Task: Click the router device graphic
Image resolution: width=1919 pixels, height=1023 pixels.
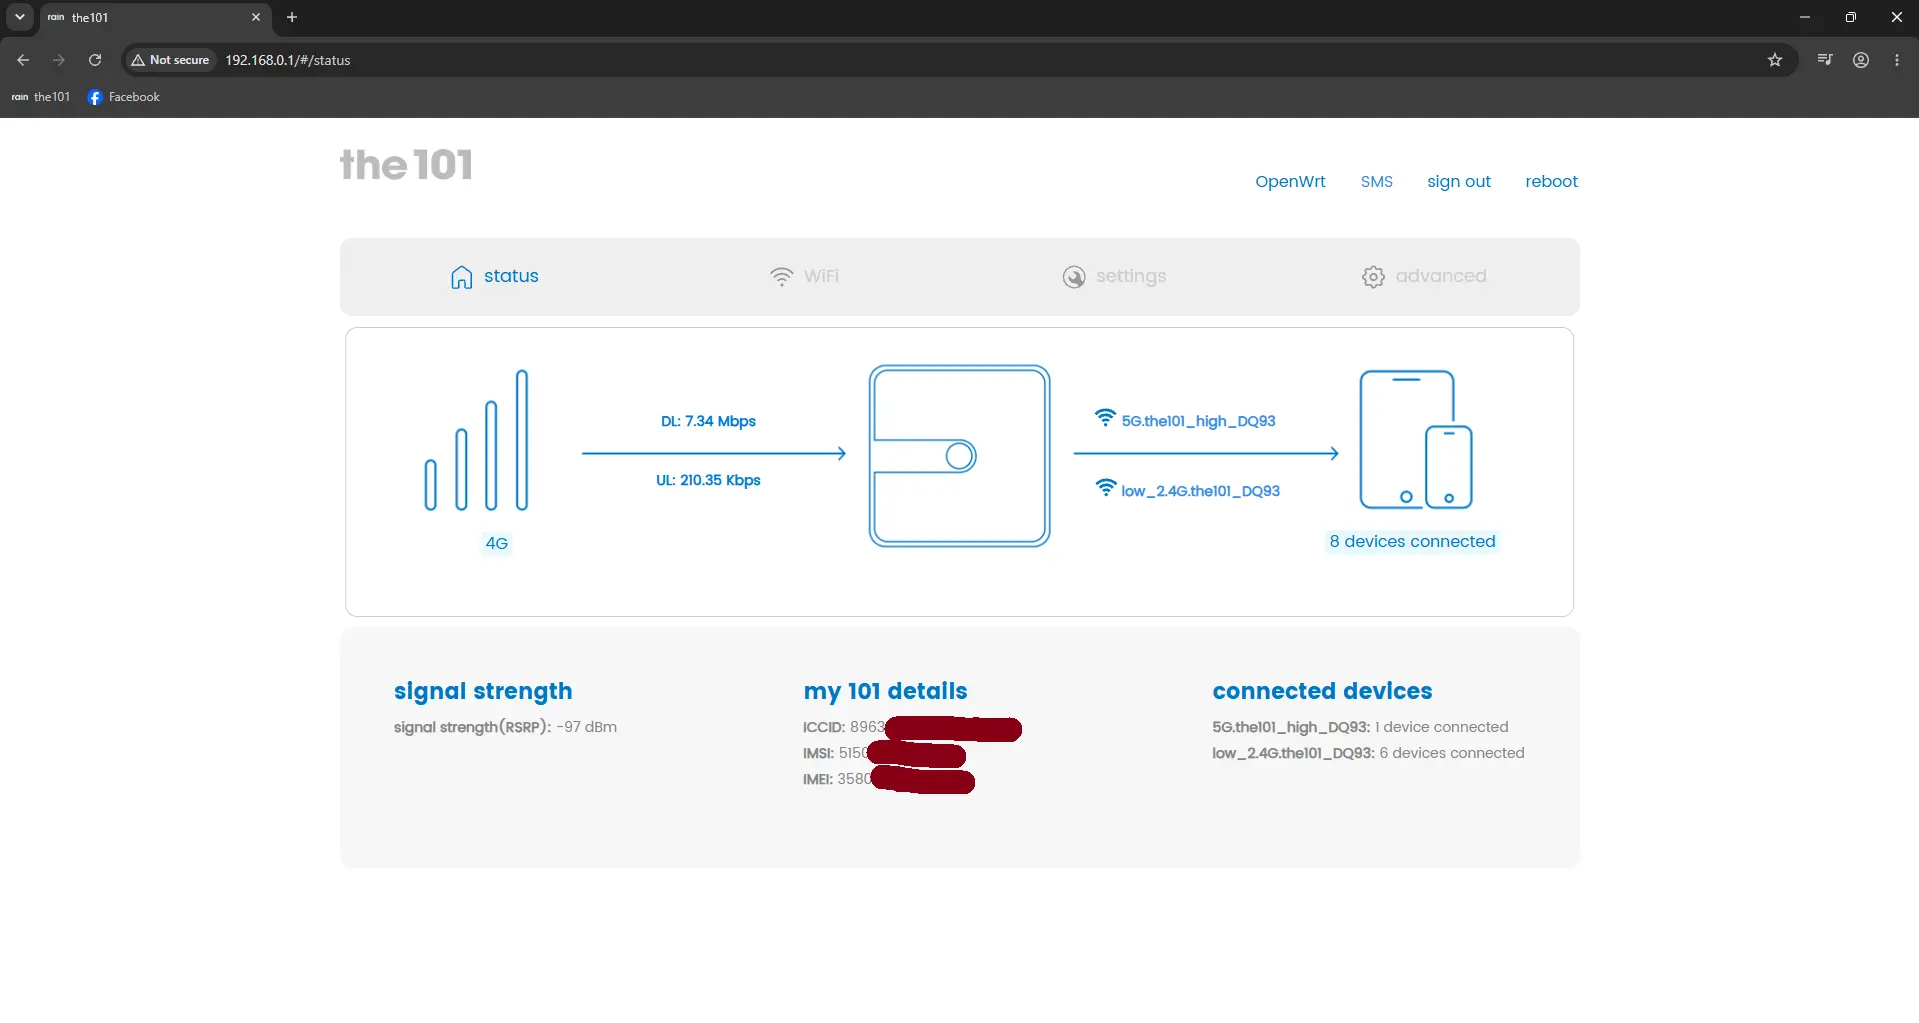Action: click(959, 455)
